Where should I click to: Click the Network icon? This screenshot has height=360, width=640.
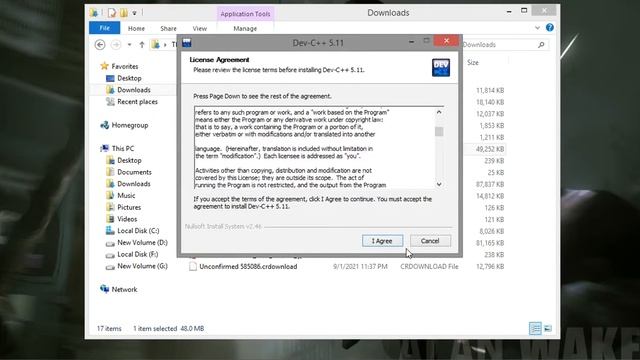[104, 289]
